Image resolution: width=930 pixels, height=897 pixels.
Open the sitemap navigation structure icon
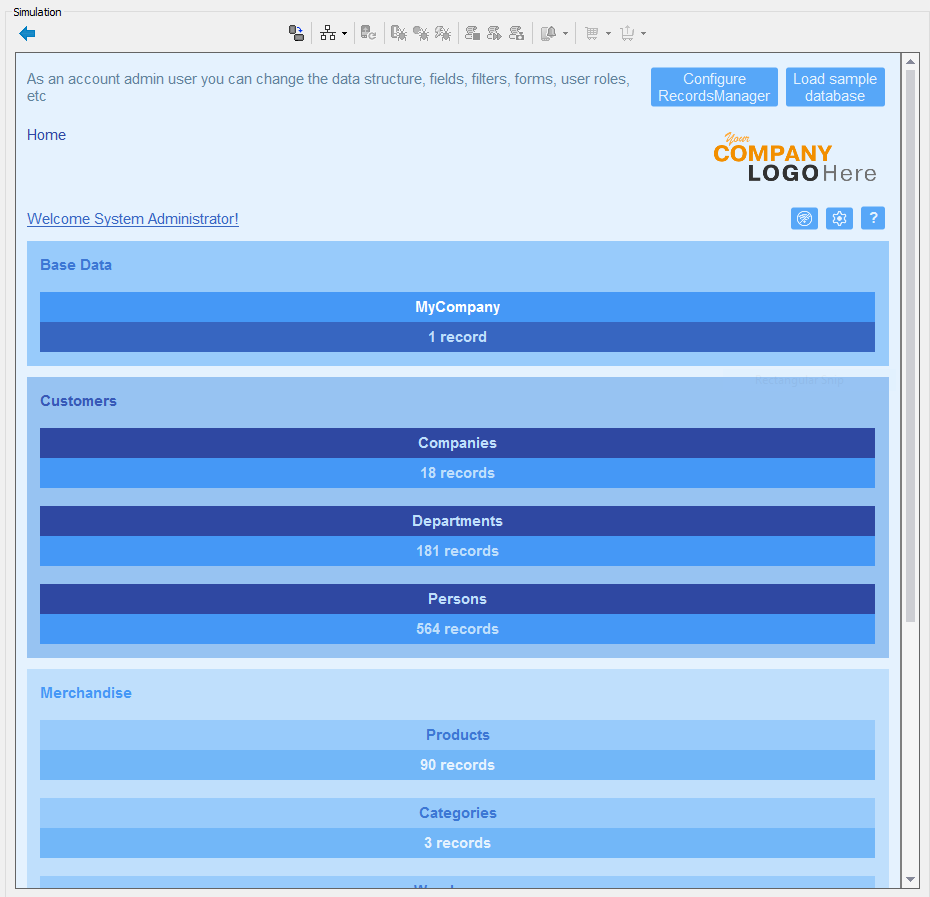[327, 33]
